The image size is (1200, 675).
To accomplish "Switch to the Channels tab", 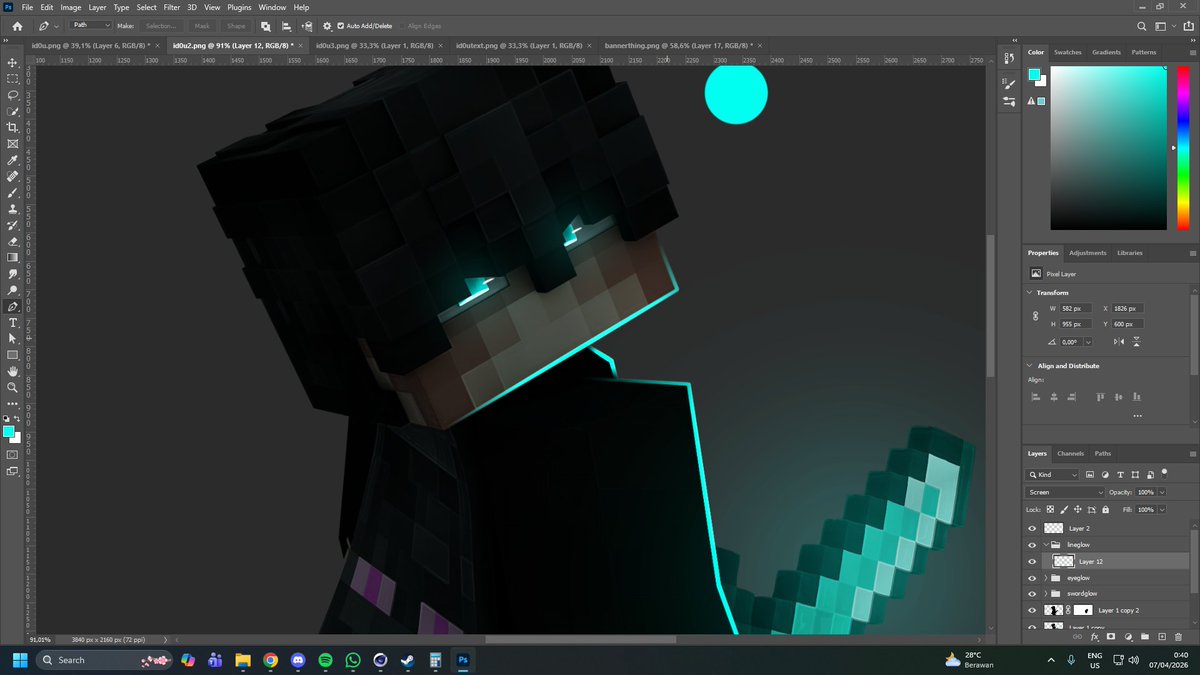I will pyautogui.click(x=1070, y=453).
